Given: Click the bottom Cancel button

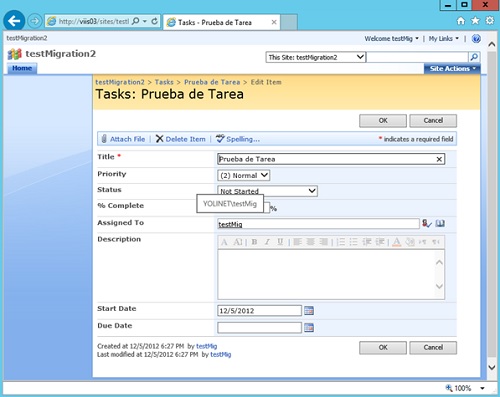Looking at the screenshot, I should point(433,348).
